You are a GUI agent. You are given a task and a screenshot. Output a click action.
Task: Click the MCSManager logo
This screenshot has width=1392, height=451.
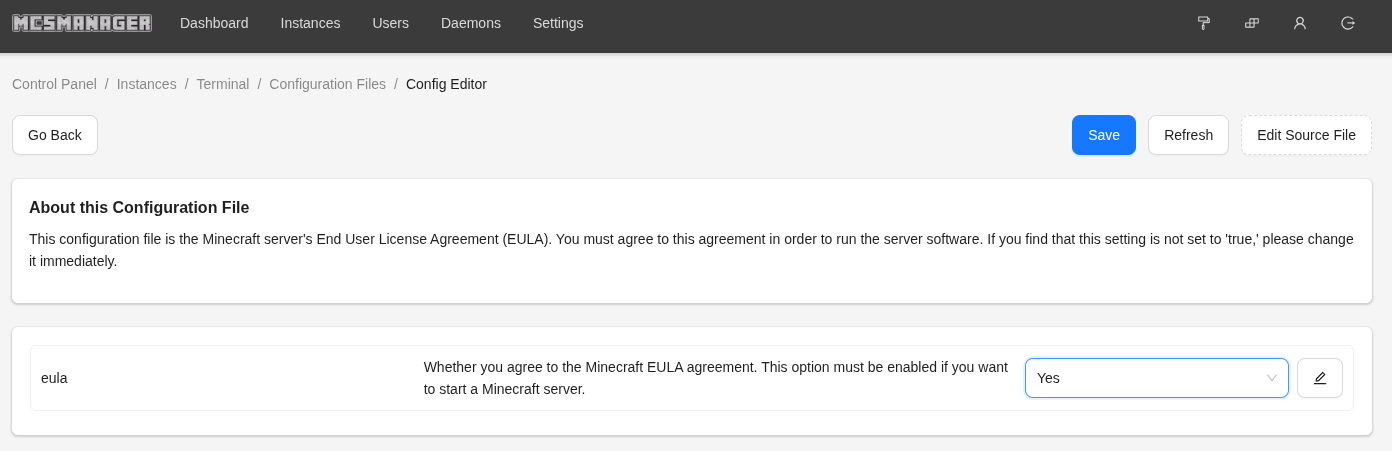click(82, 23)
